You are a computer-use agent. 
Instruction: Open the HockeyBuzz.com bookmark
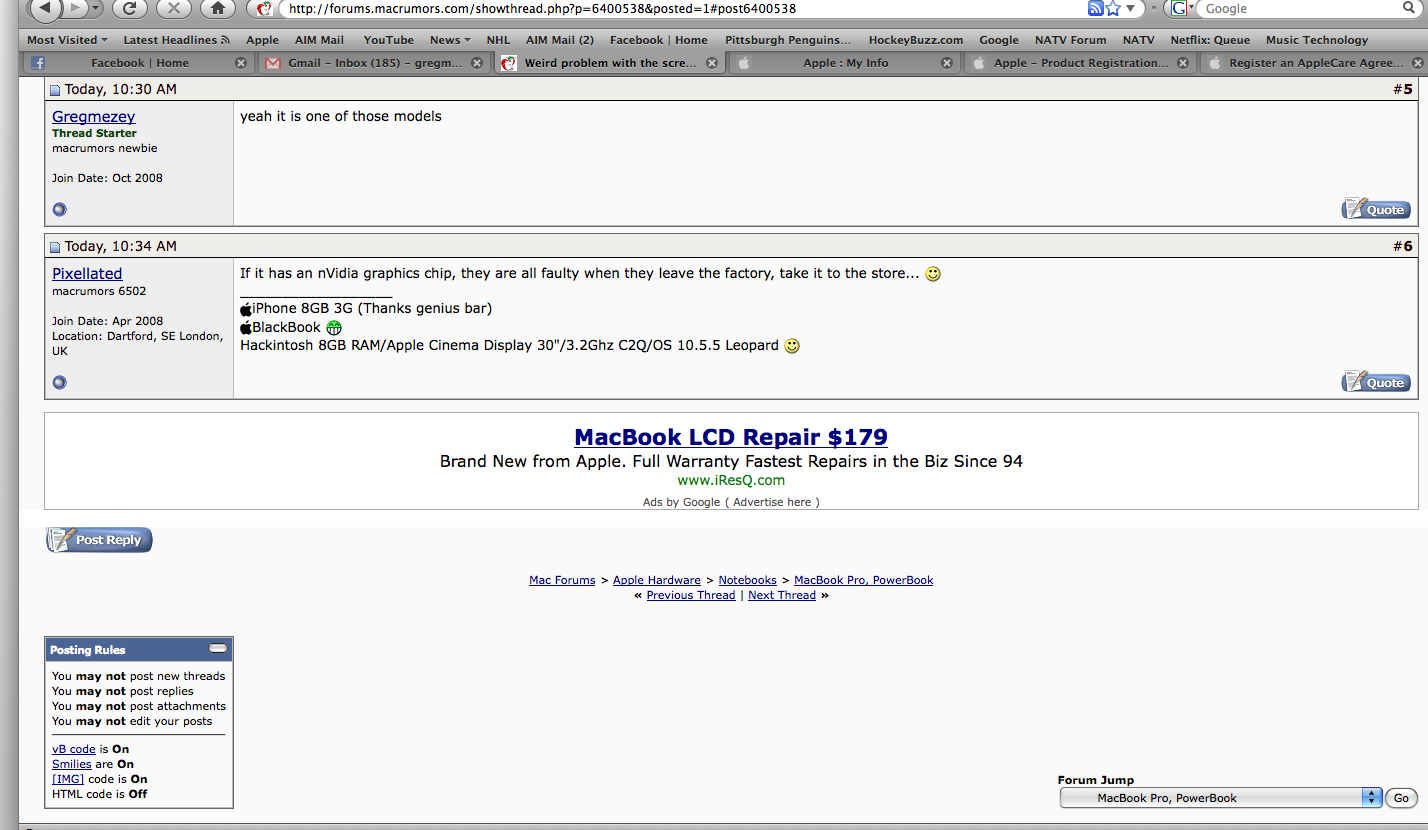[x=915, y=40]
